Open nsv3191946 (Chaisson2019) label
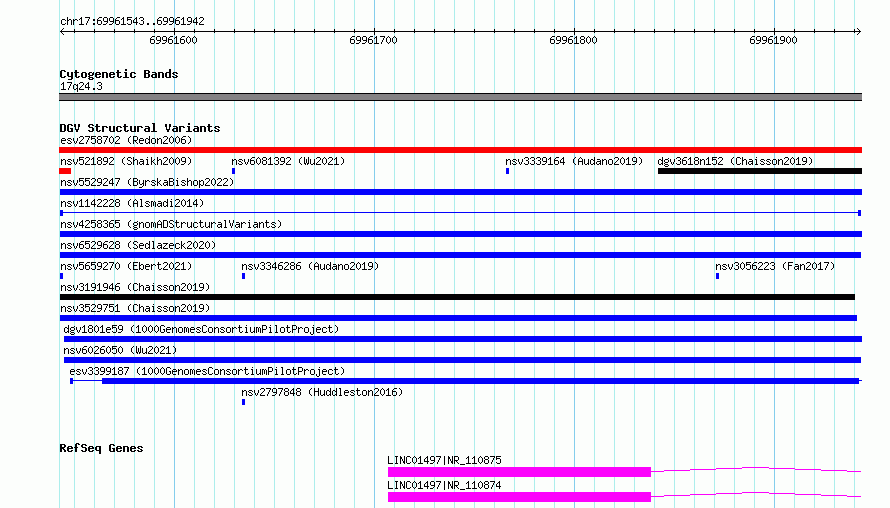This screenshot has width=890, height=508. [135, 287]
